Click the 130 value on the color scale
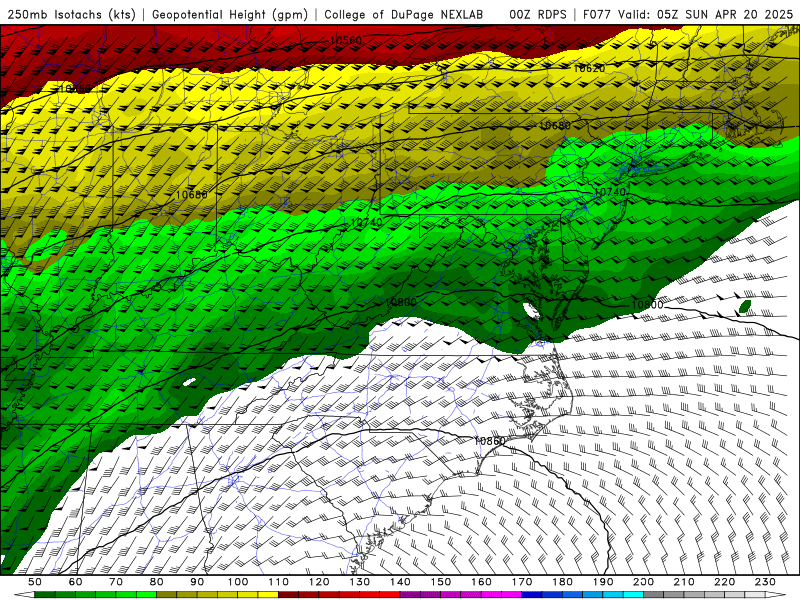The height and width of the screenshot is (600, 800). [x=359, y=582]
